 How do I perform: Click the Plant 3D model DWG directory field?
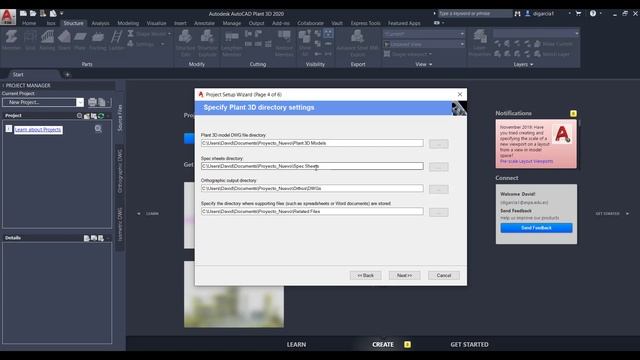coord(312,143)
